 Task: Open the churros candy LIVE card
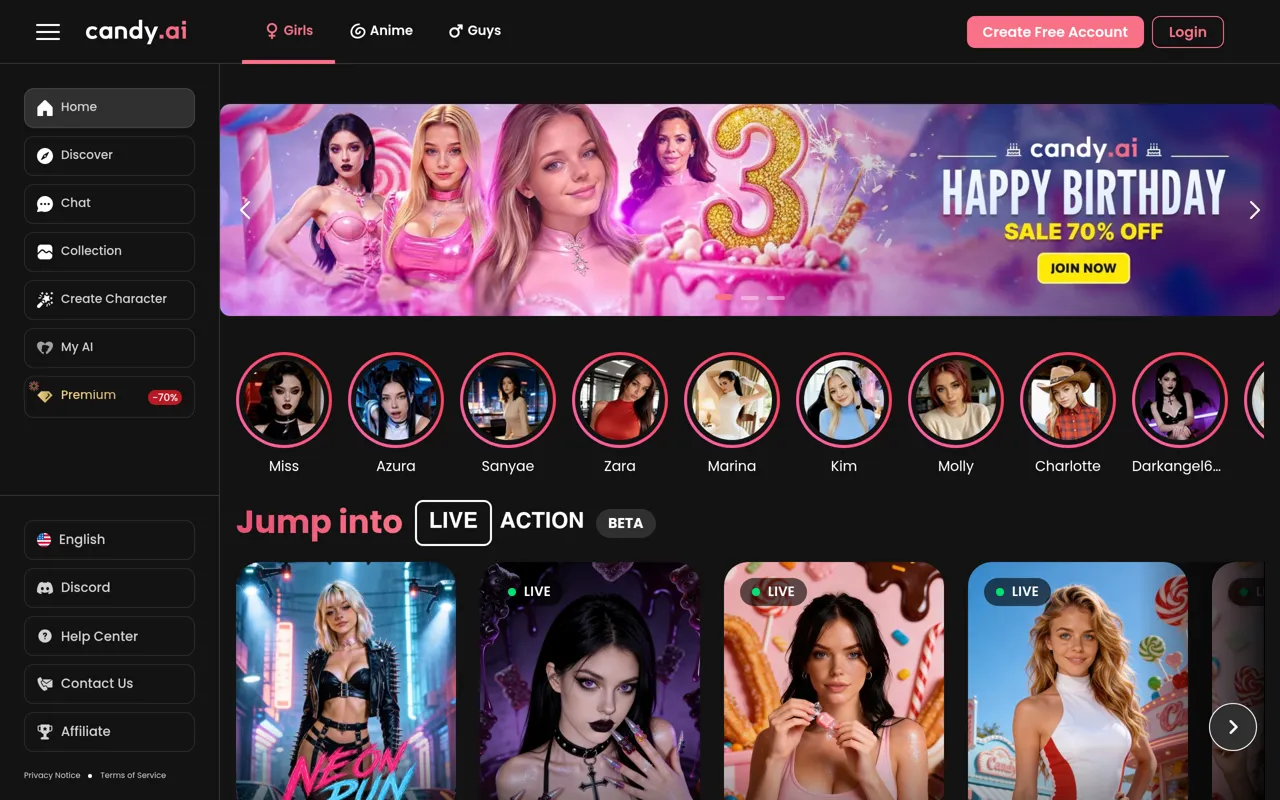click(834, 681)
